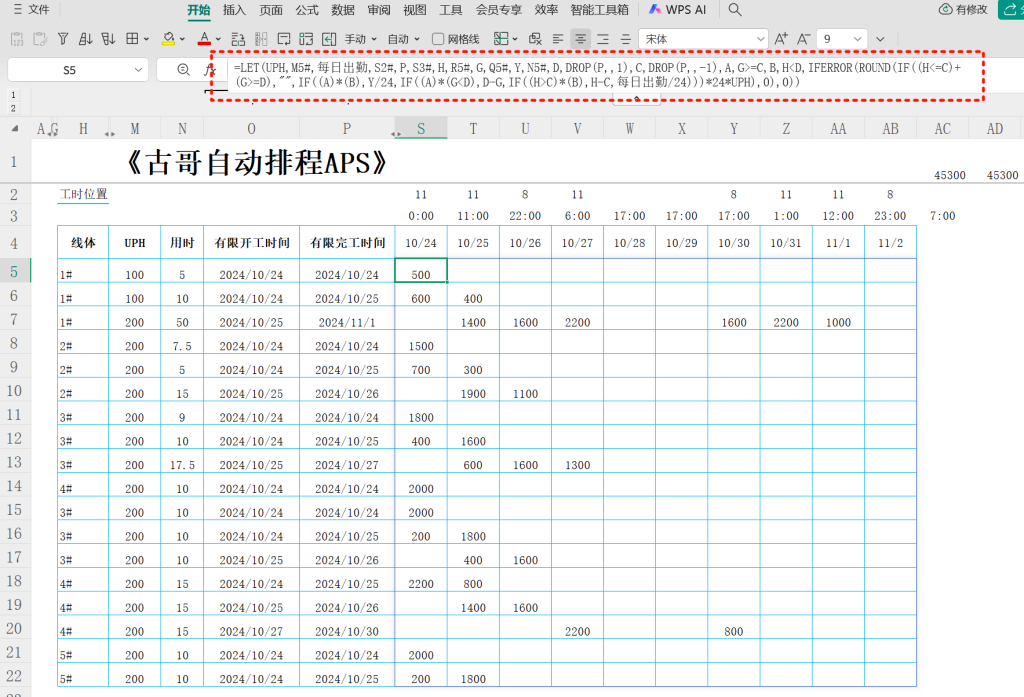The height and width of the screenshot is (697, 1024).
Task: Click the select-all corner triangle of the grid
Action: 14,129
